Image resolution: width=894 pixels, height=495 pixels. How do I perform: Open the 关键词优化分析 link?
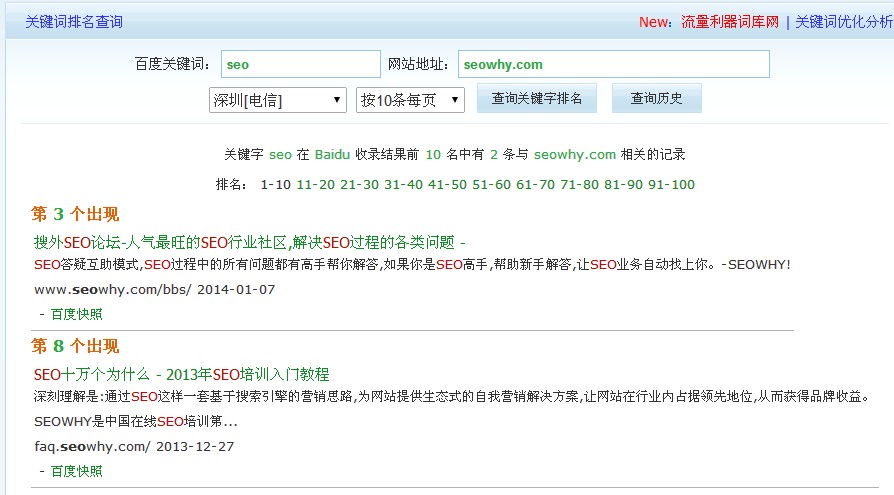[x=844, y=22]
